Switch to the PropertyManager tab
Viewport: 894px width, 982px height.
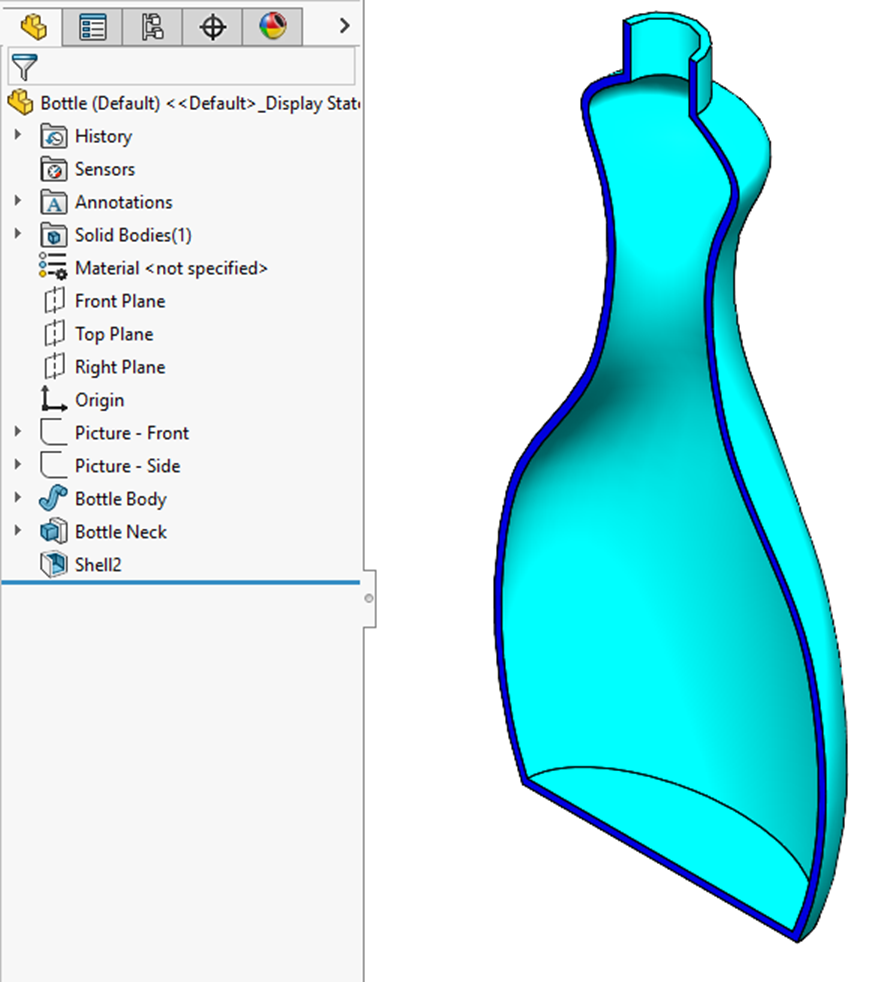92,26
